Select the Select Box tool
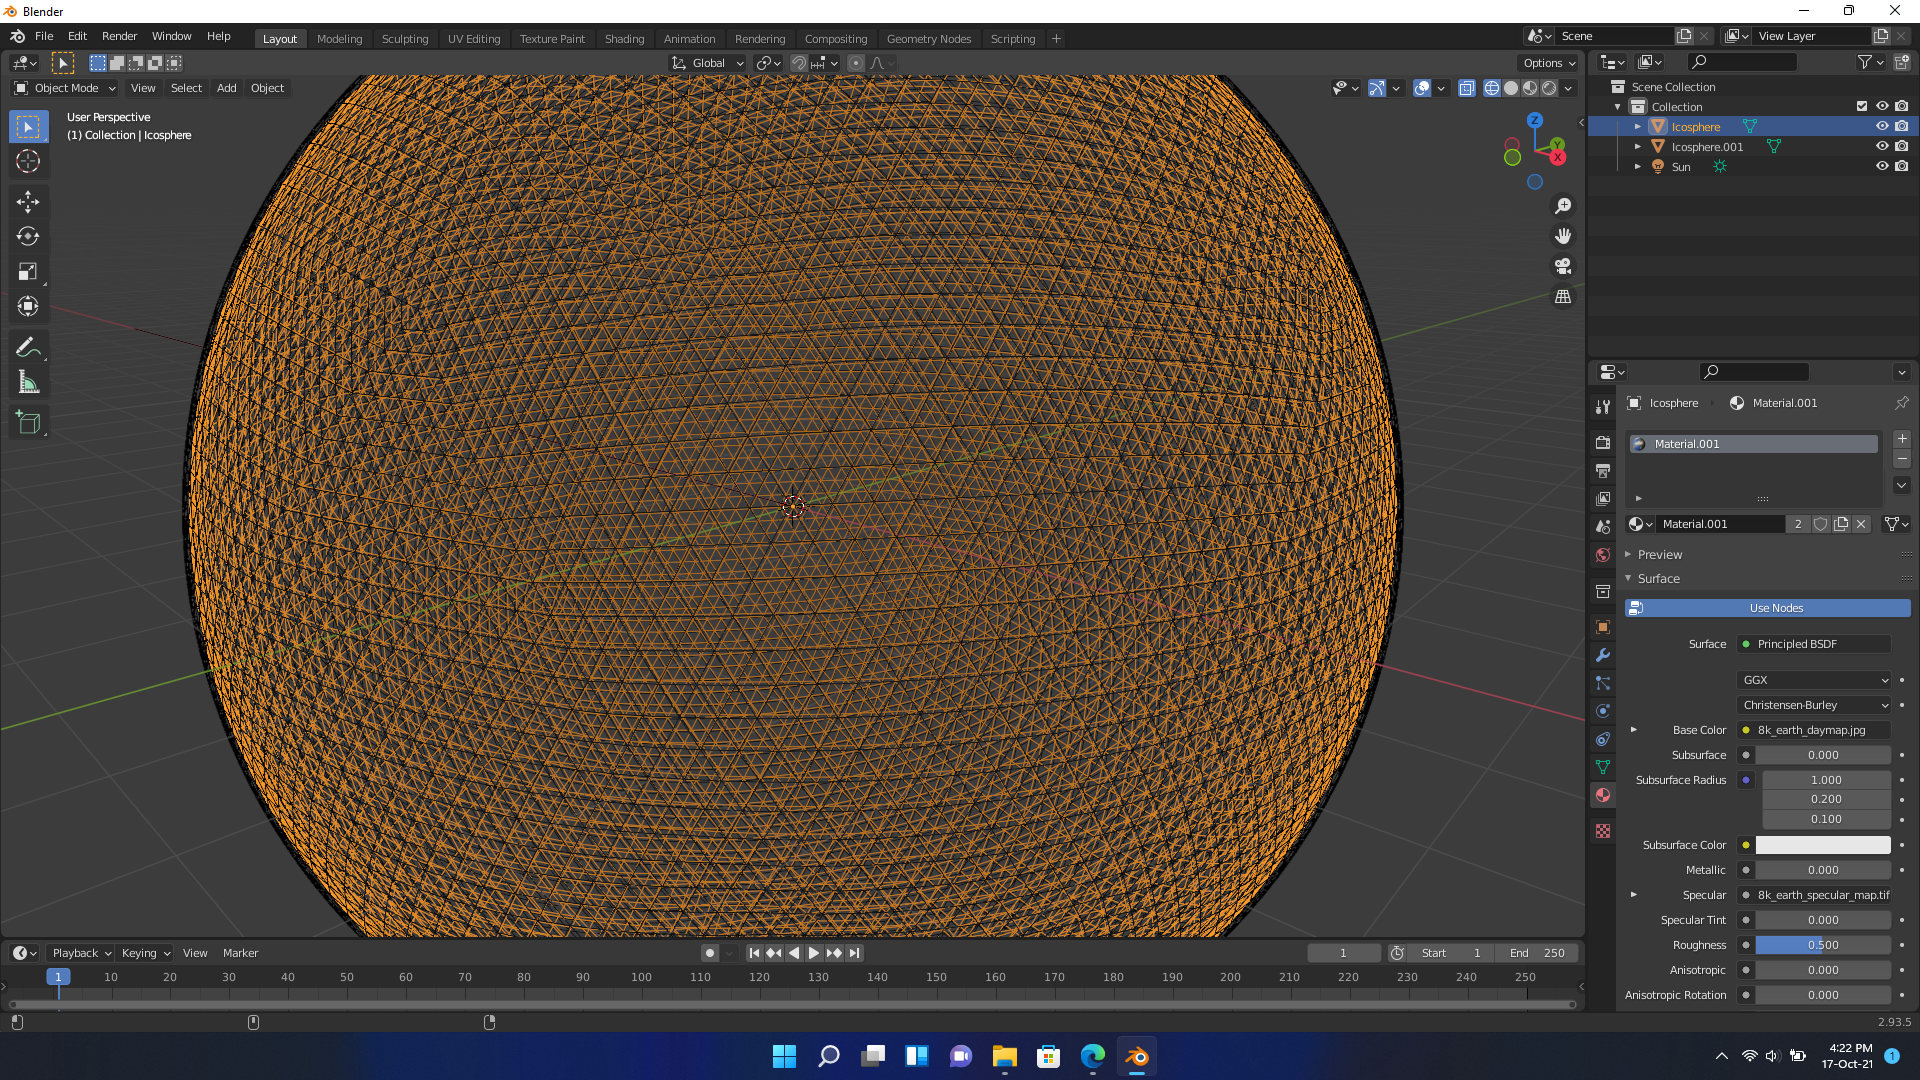The image size is (1920, 1080). (x=28, y=127)
